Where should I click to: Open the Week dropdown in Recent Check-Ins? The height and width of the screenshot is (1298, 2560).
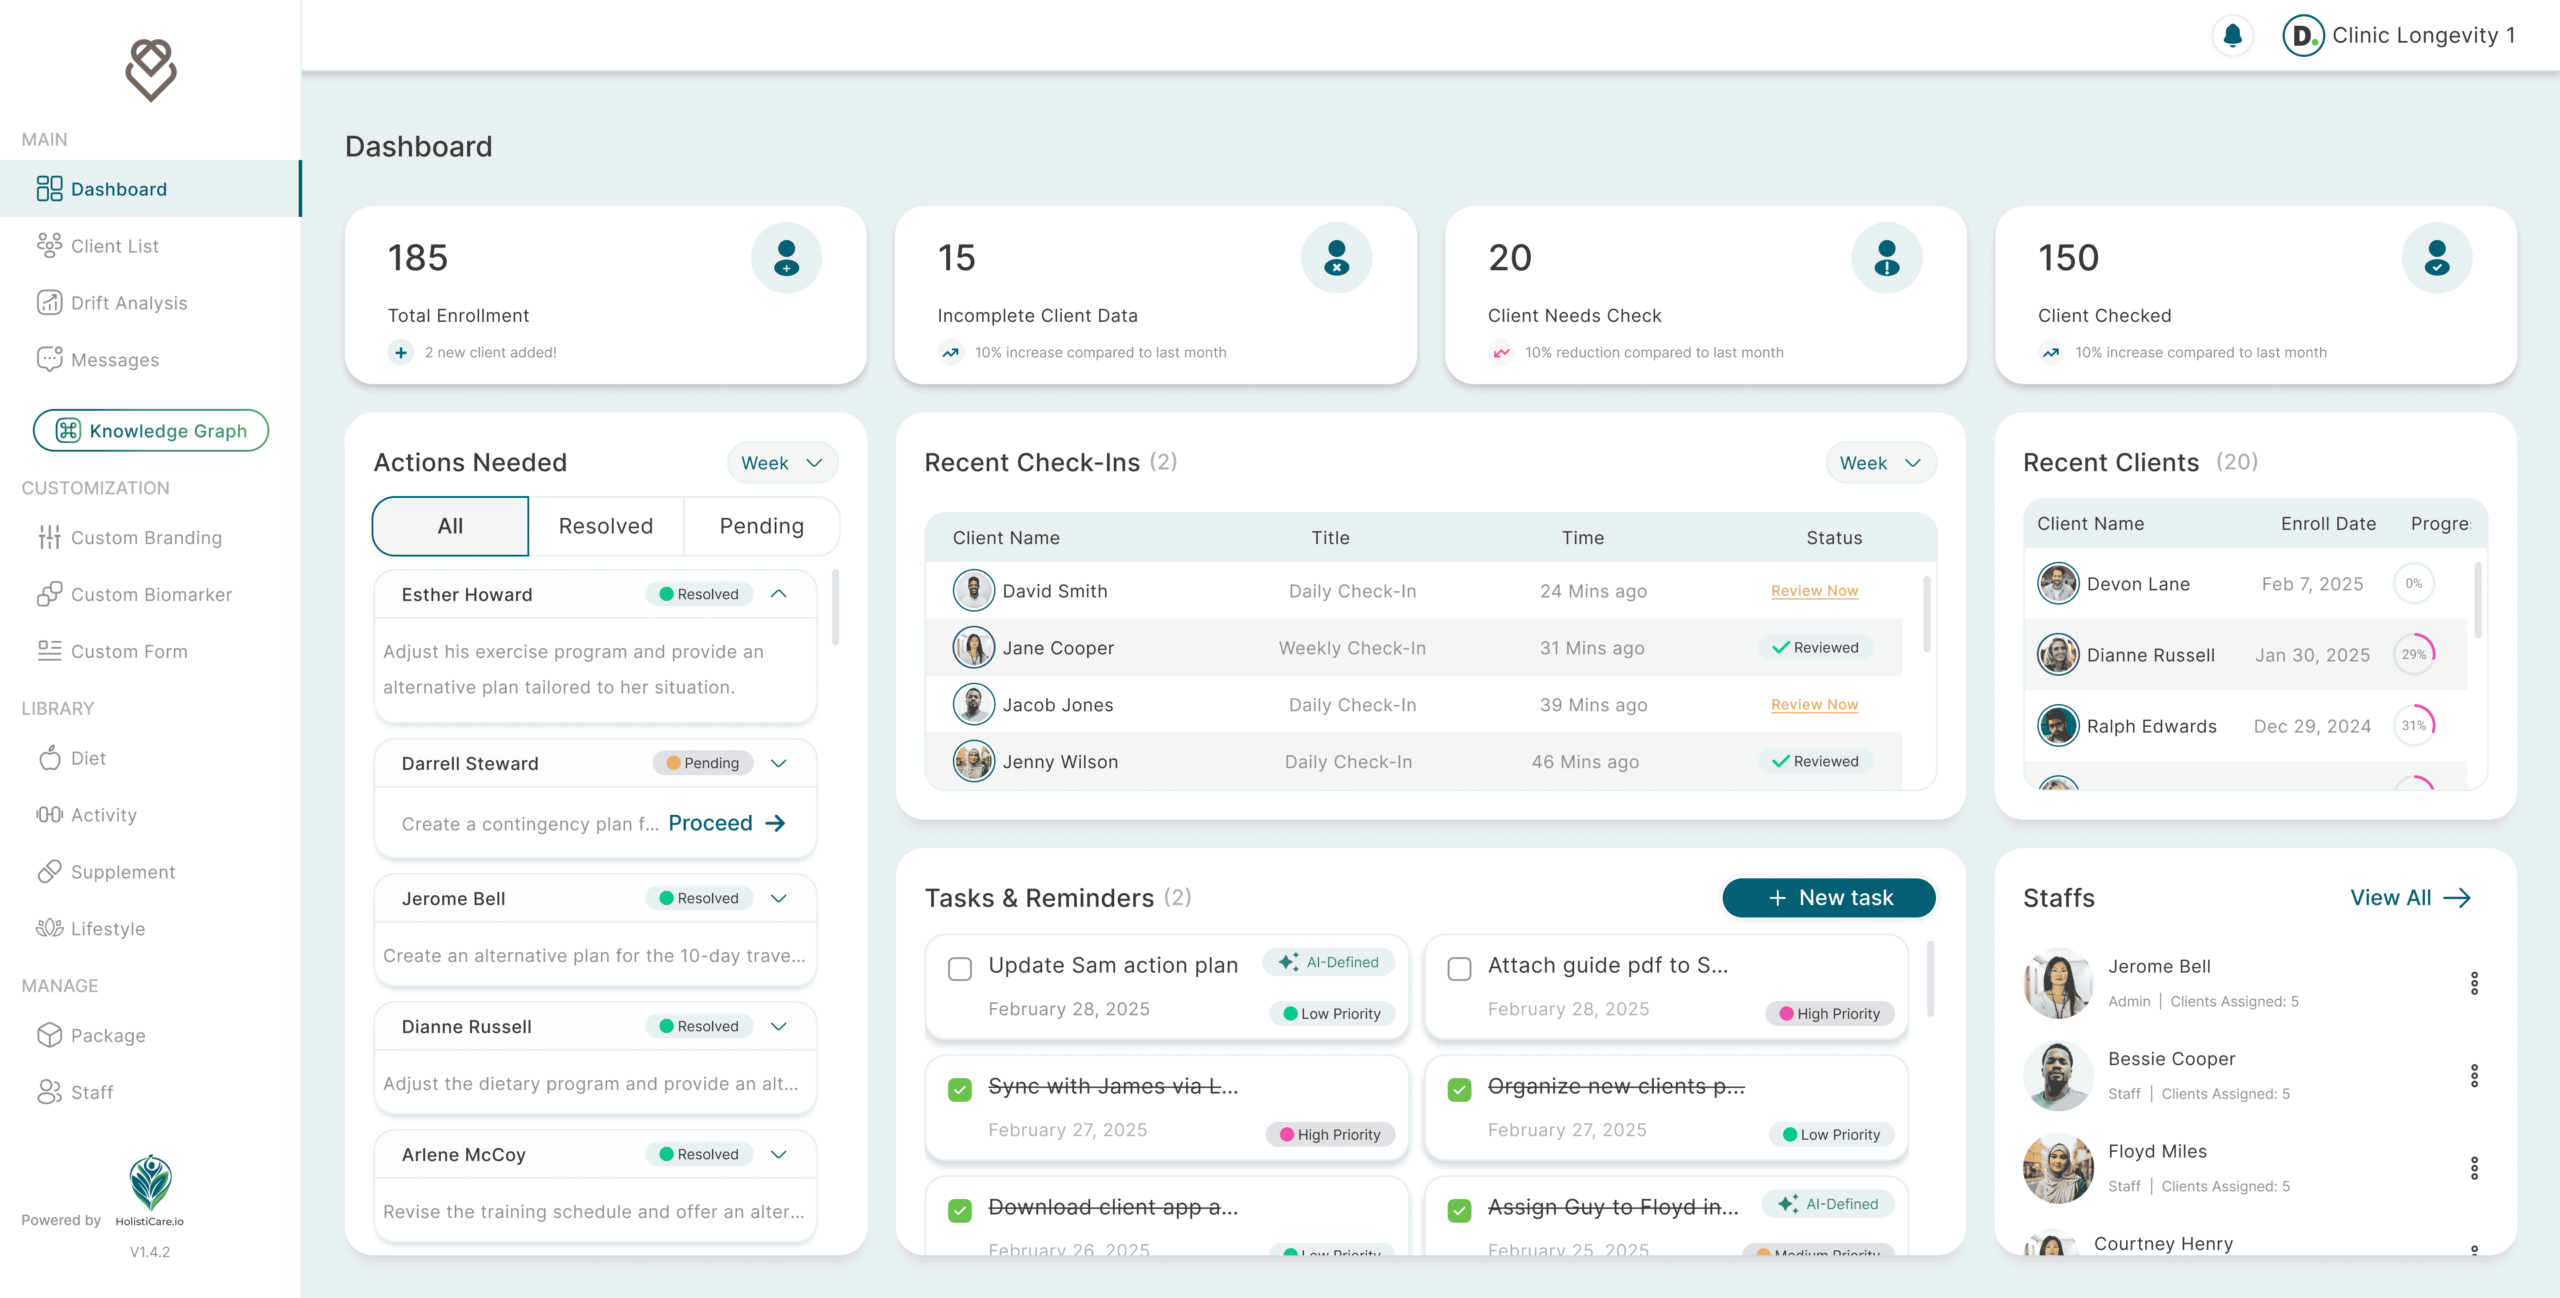(1880, 462)
